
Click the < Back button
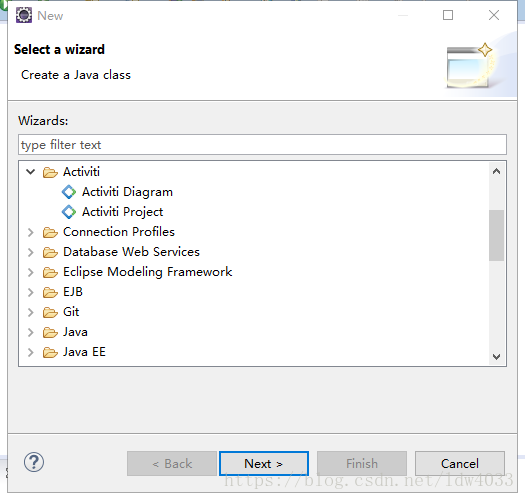[x=172, y=463]
